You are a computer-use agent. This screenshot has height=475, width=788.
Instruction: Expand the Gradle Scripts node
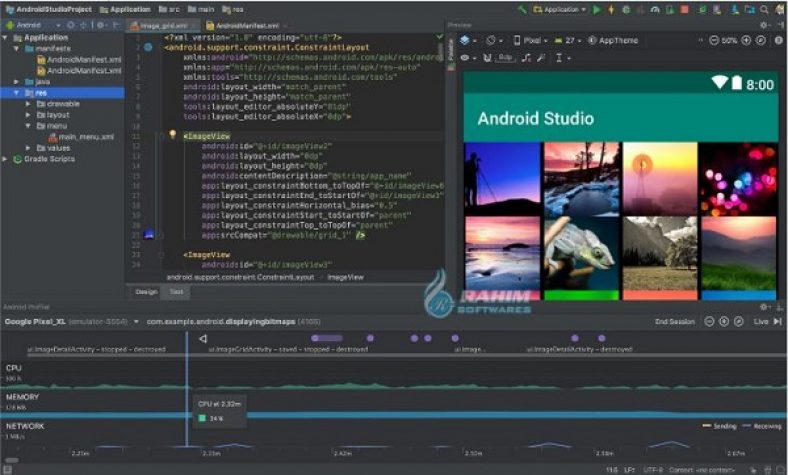[x=5, y=158]
